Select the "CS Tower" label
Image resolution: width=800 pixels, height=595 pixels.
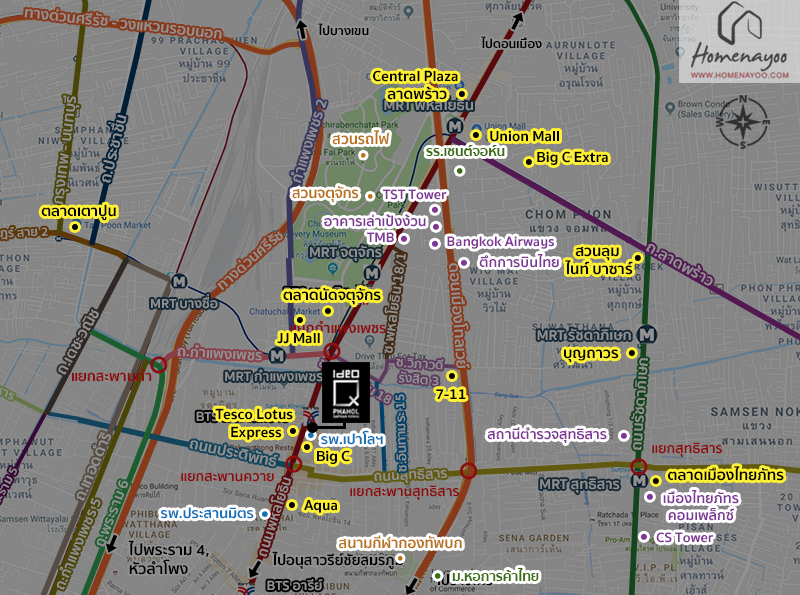tap(684, 537)
